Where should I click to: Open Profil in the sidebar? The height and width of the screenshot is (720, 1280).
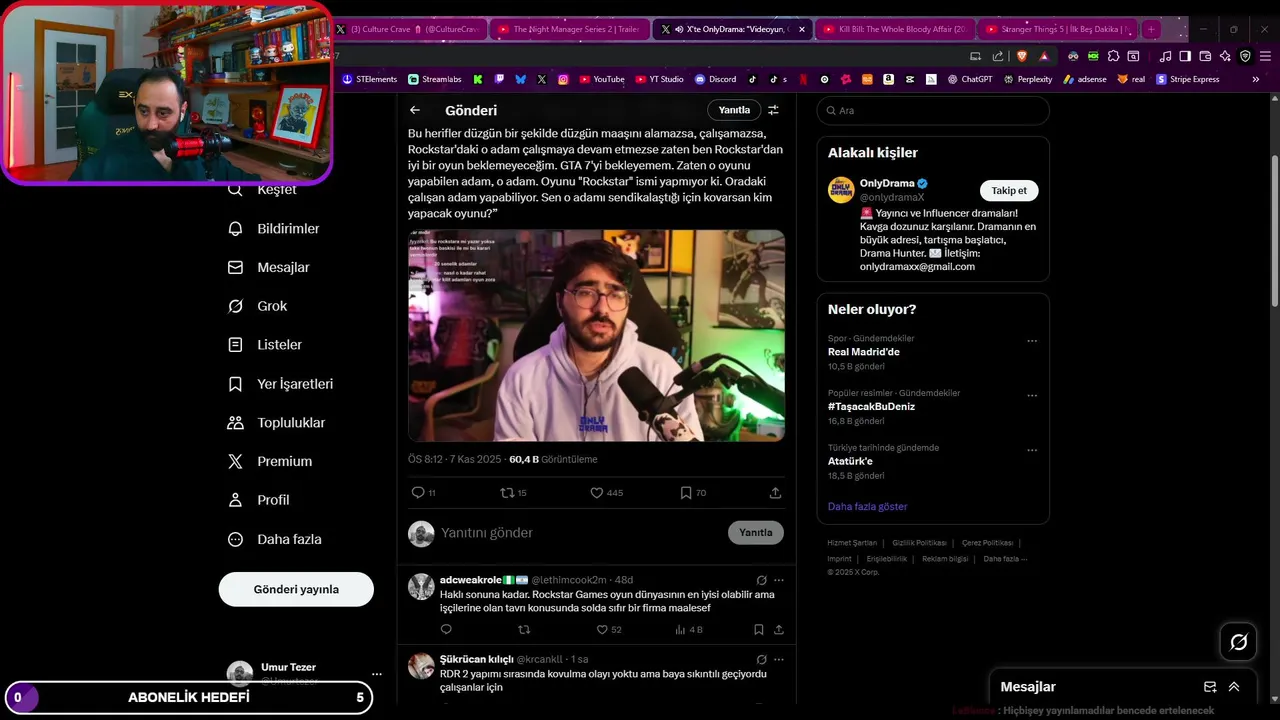[x=258, y=500]
